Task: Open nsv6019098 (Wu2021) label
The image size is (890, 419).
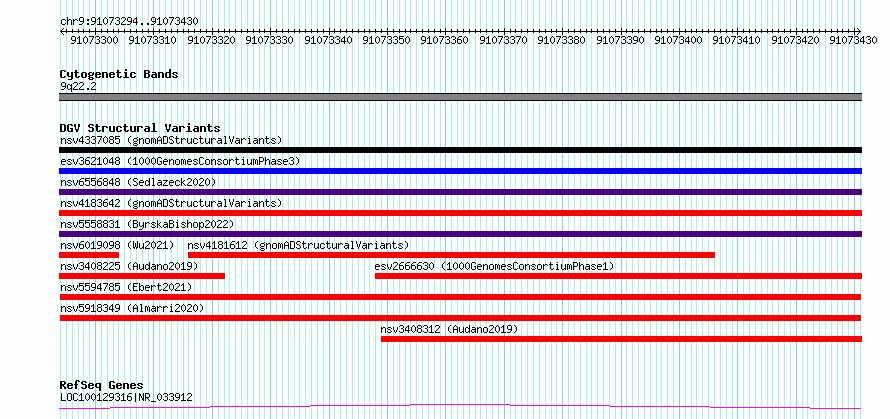Action: click(117, 245)
